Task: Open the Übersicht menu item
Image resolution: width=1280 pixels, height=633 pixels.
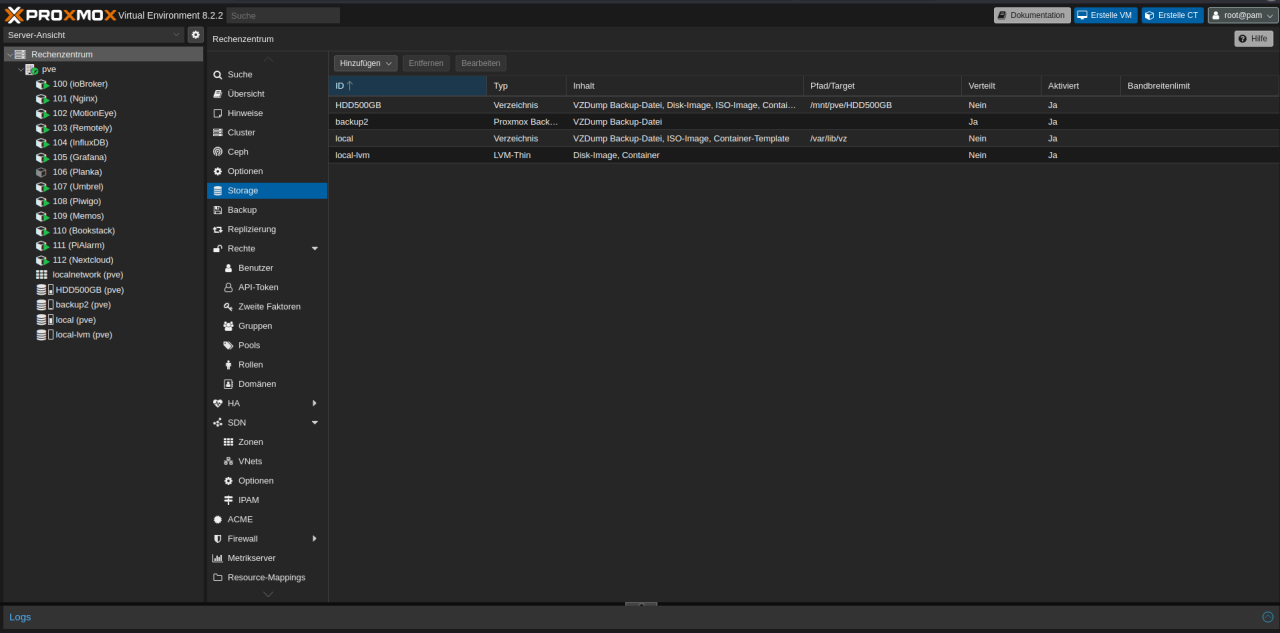Action: [x=267, y=94]
